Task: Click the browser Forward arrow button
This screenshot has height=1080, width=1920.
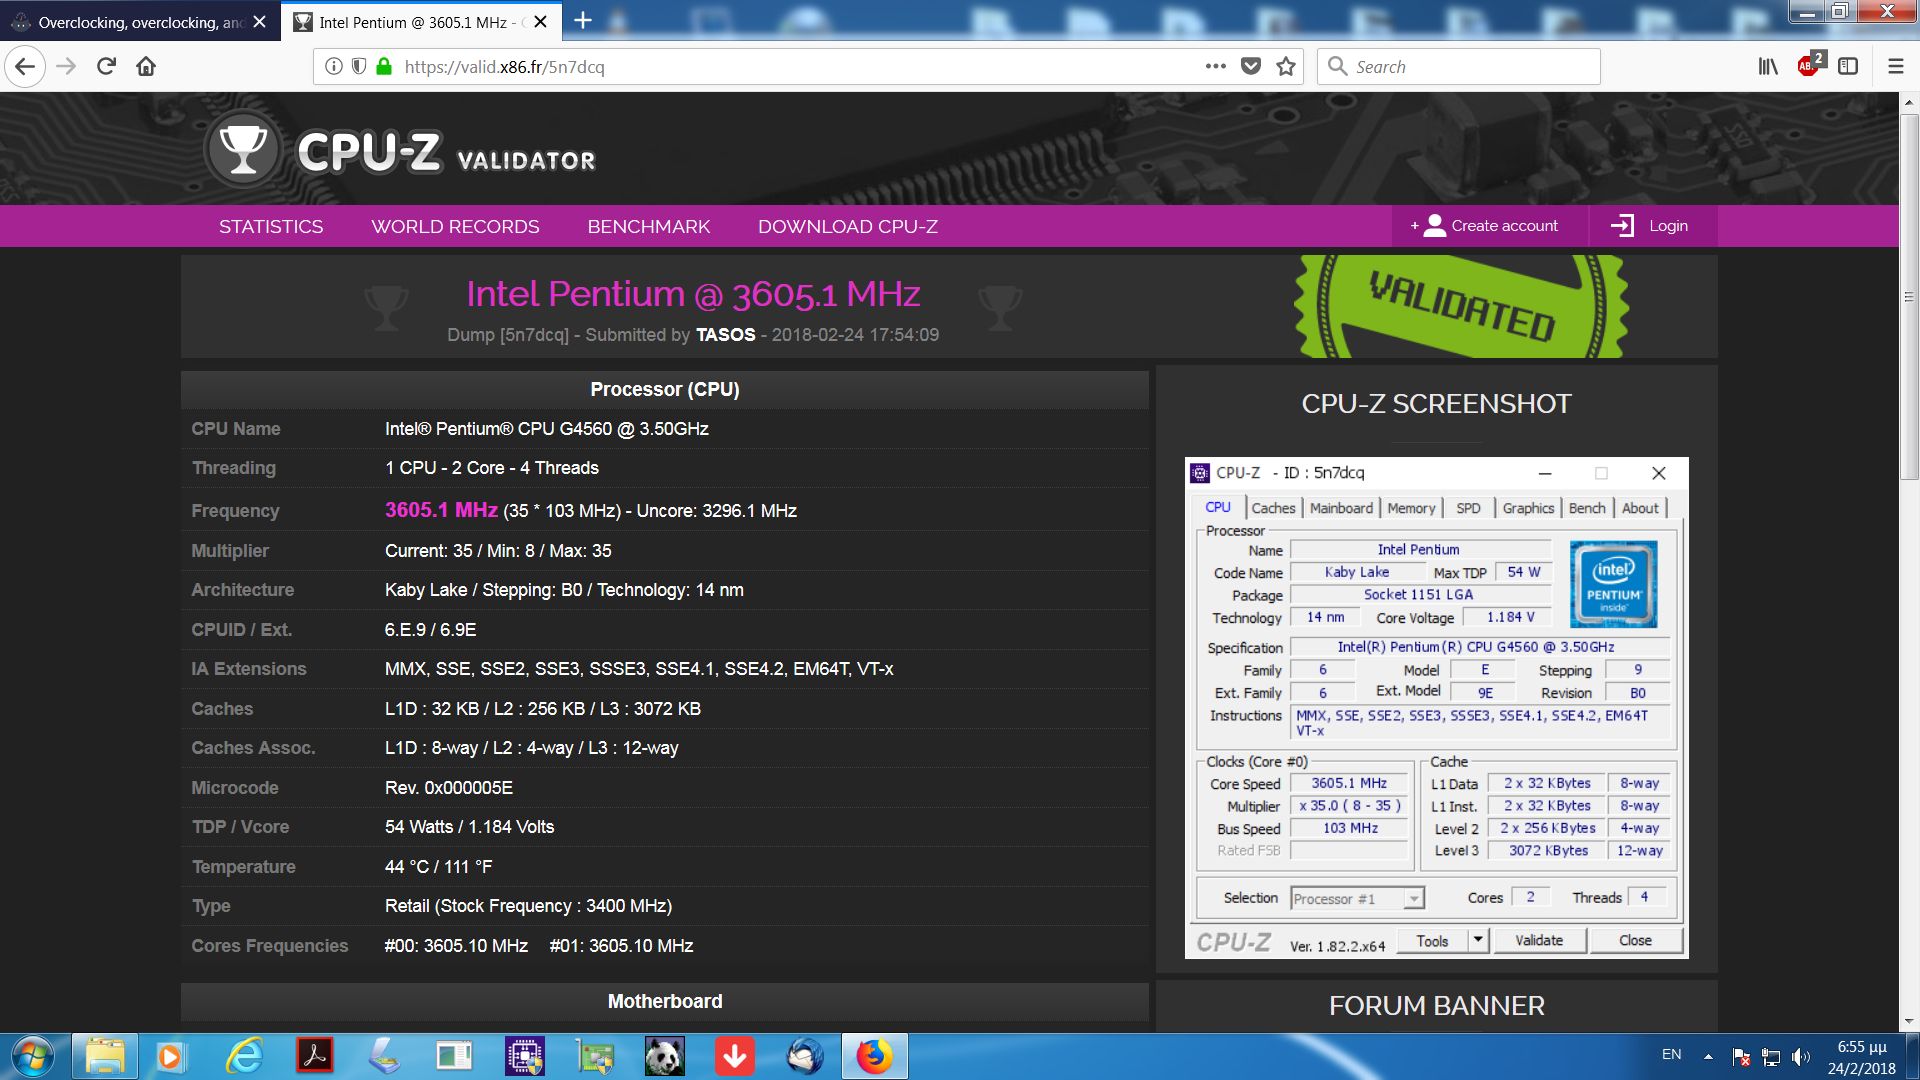Action: pos(66,67)
